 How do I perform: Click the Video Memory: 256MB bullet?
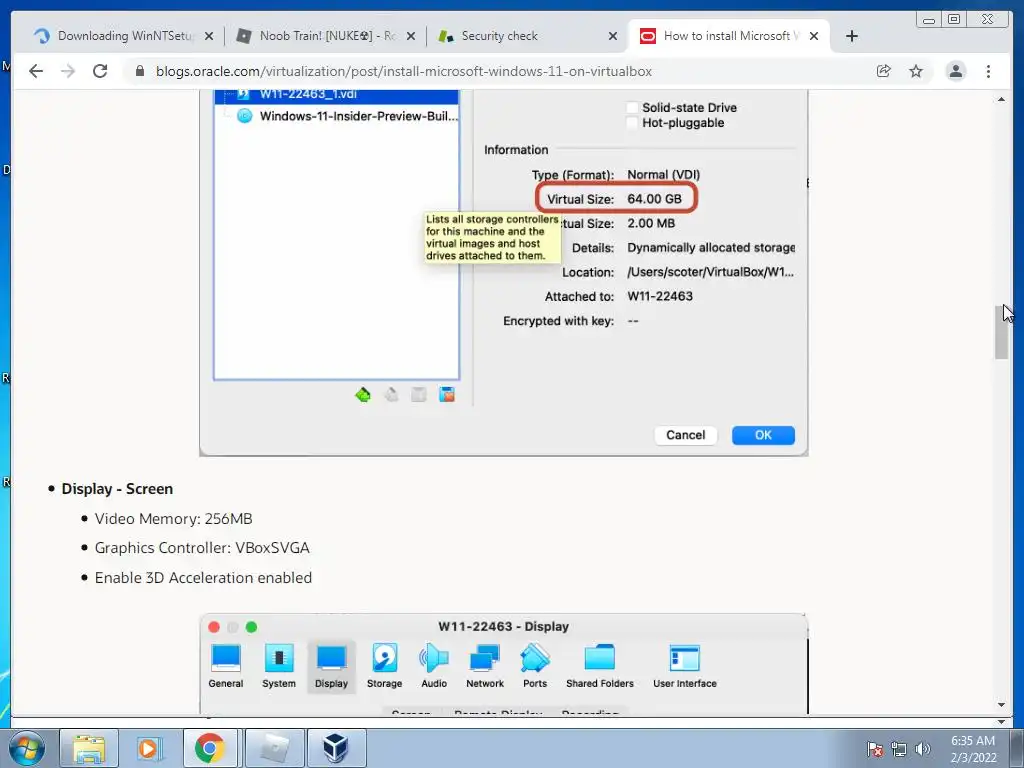click(173, 519)
